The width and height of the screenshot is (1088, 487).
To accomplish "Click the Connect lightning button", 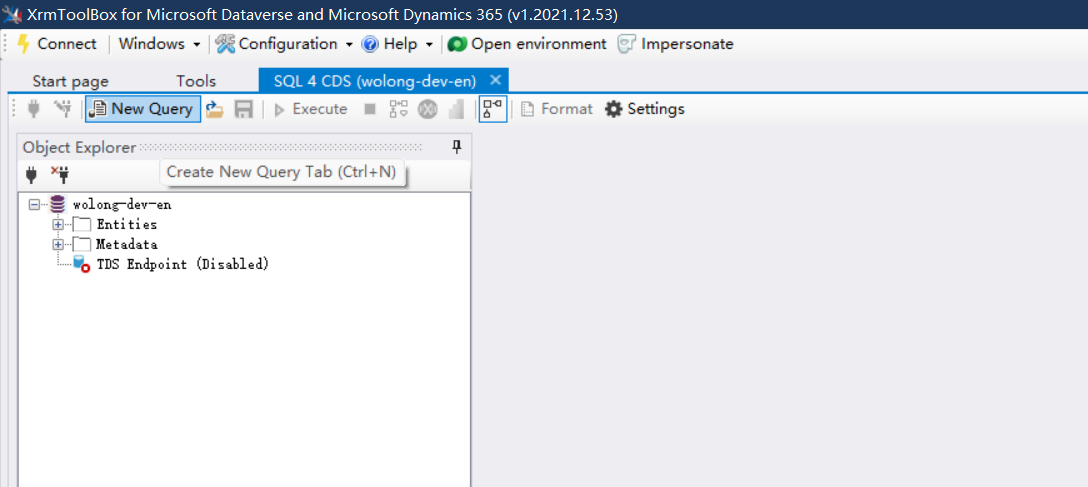I will tap(56, 44).
